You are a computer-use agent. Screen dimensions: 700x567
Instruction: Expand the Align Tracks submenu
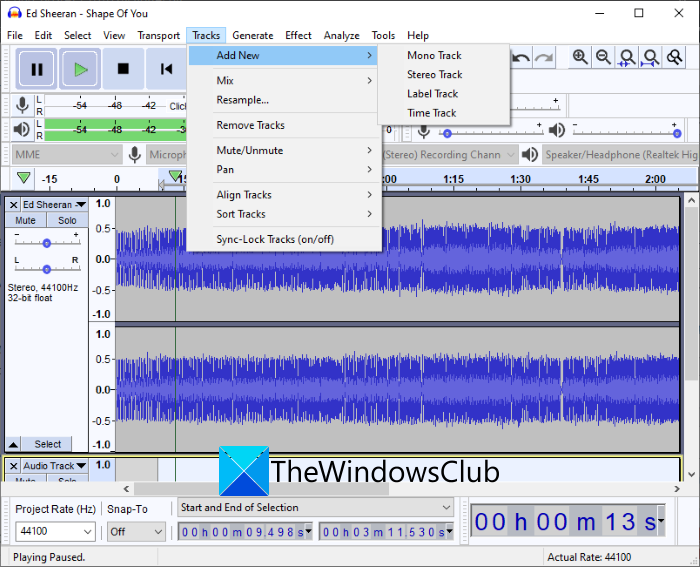pos(284,195)
